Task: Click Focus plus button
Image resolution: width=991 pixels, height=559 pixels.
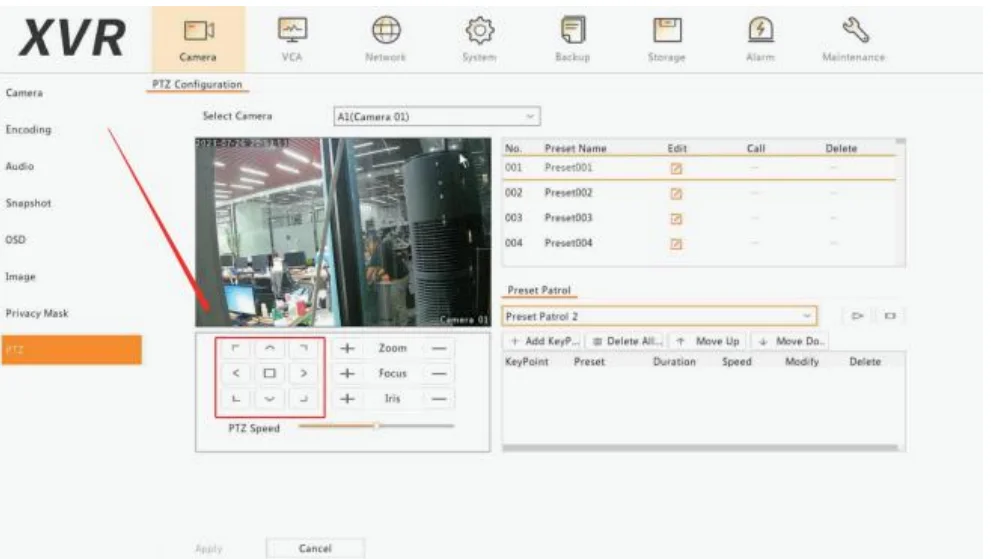Action: coord(347,374)
